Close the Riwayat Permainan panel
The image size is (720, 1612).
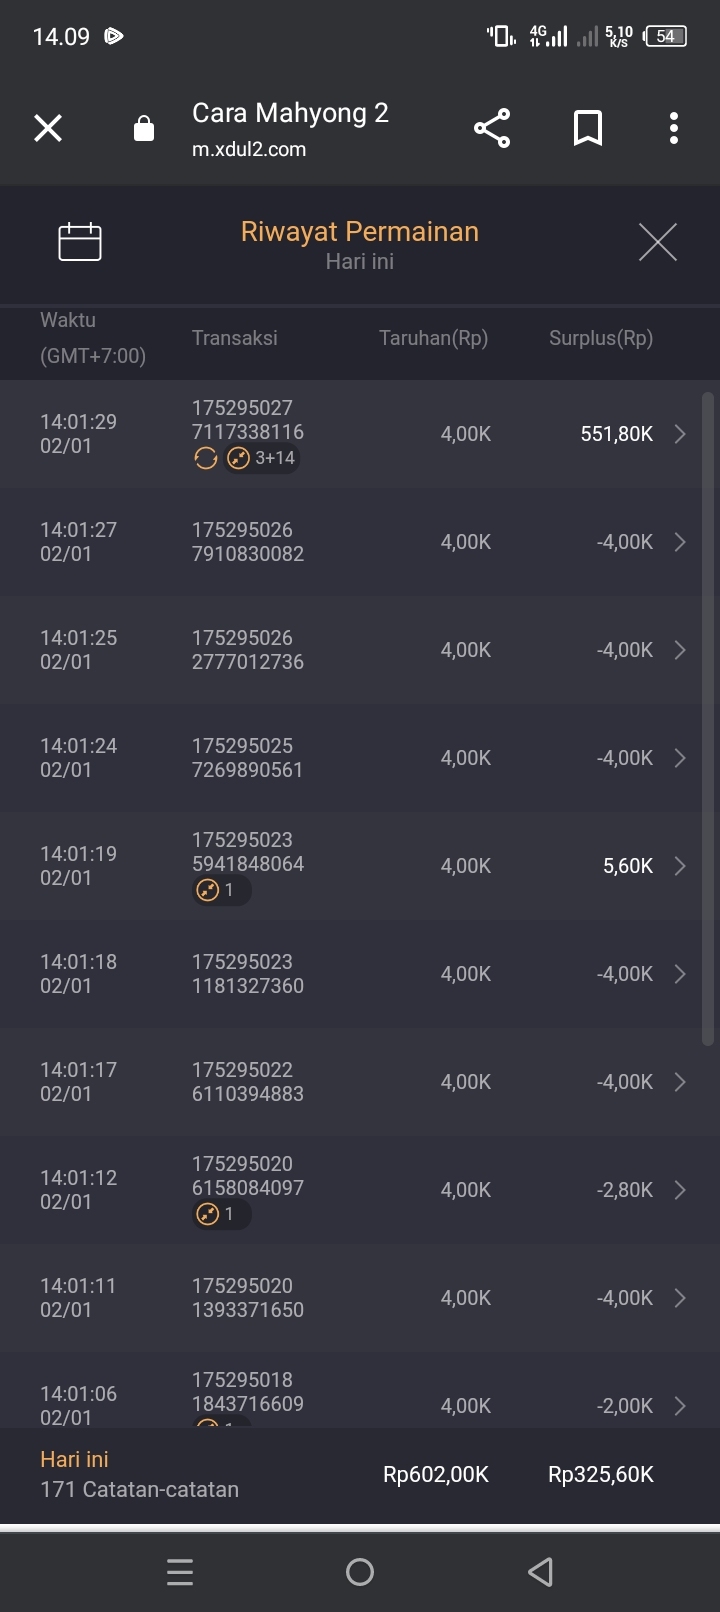[657, 242]
